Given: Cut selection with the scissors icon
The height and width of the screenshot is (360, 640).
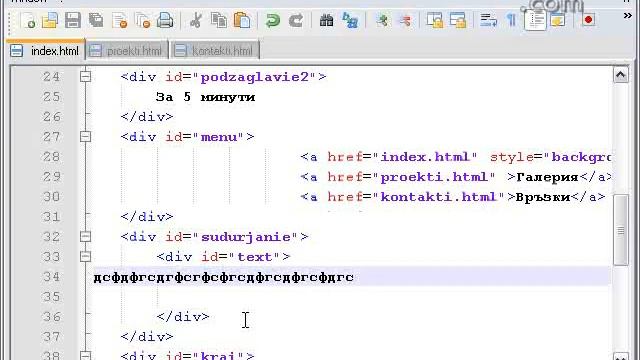Looking at the screenshot, I should 196,20.
